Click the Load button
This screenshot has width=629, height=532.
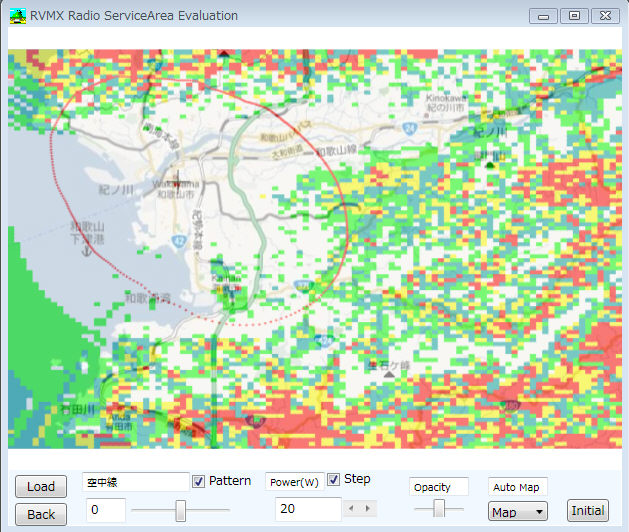click(41, 487)
